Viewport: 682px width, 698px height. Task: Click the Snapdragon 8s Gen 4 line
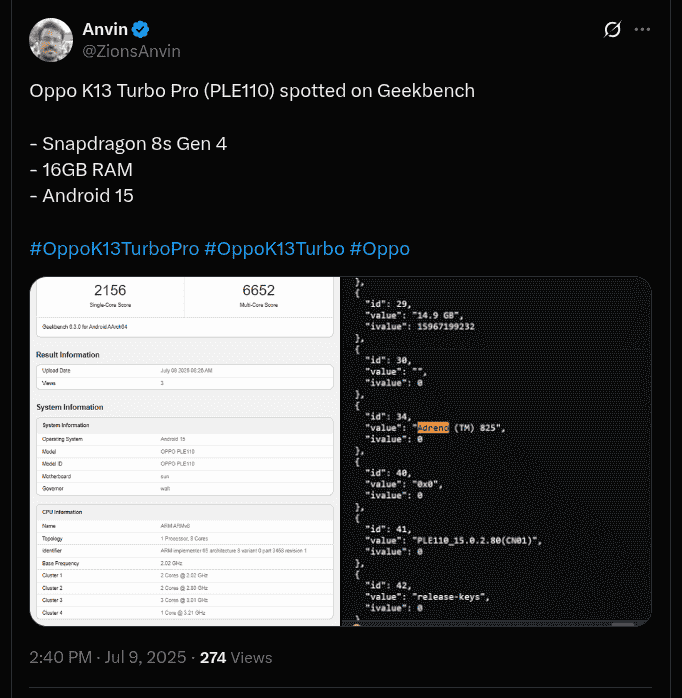tap(128, 143)
